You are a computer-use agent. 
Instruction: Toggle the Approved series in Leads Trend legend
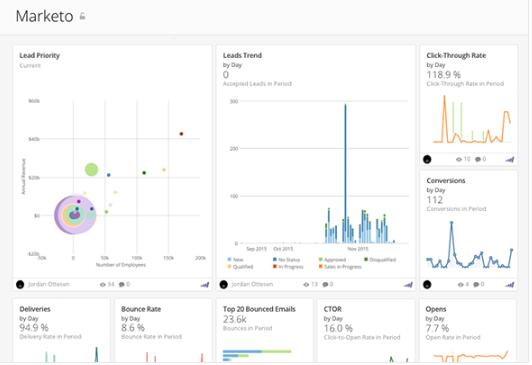click(332, 260)
